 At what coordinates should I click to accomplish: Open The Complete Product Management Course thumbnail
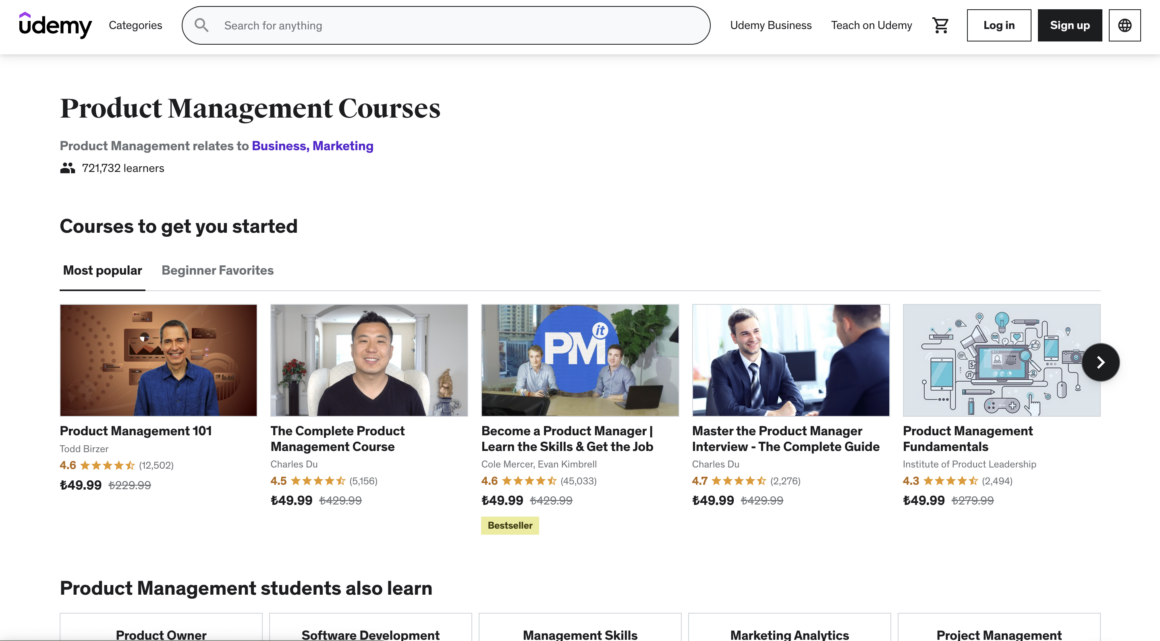point(369,360)
